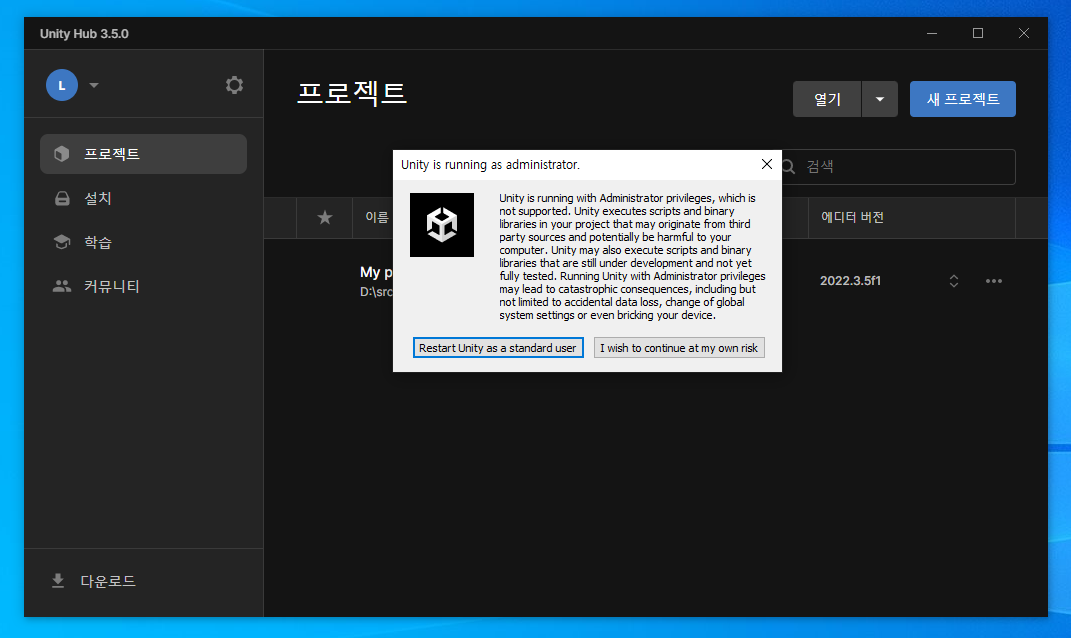The width and height of the screenshot is (1071, 638).
Task: Click 커뮤니티 people icon
Action: pos(61,286)
